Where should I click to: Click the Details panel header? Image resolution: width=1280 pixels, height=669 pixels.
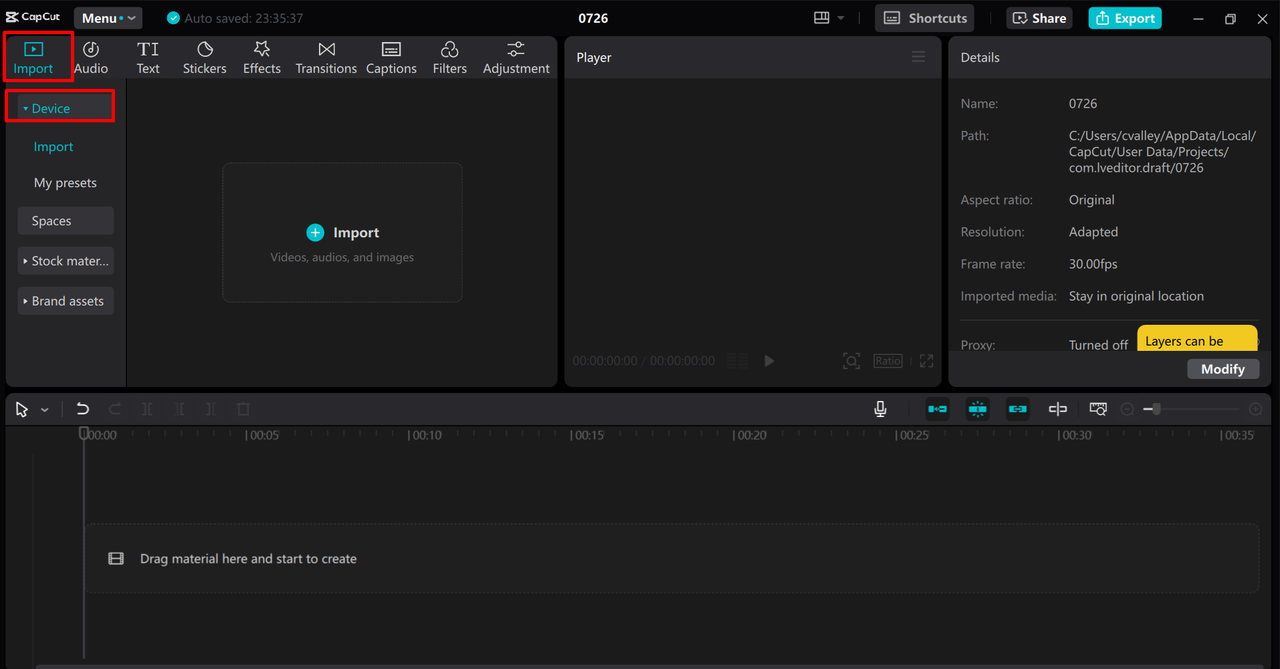[980, 57]
